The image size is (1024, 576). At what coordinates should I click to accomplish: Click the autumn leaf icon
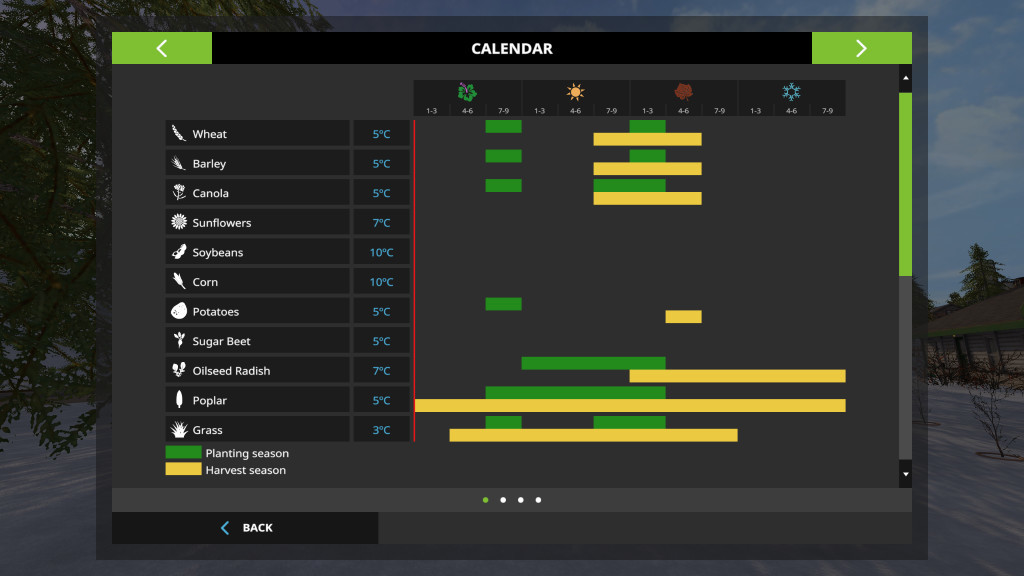(683, 92)
